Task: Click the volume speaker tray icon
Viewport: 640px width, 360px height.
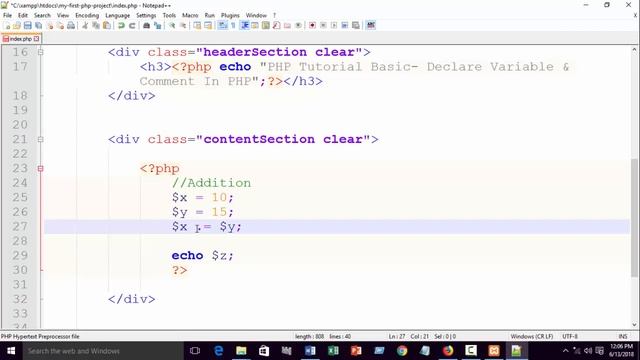Action: pos(588,351)
